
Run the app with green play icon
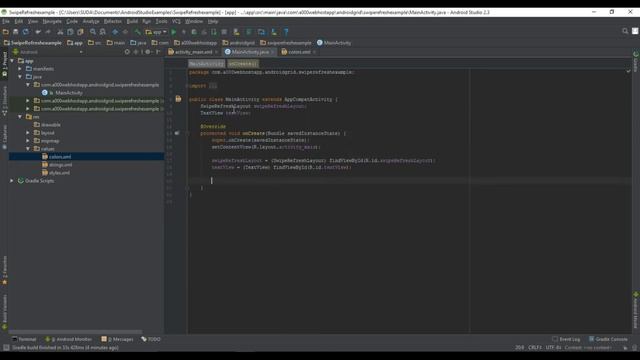pyautogui.click(x=174, y=32)
